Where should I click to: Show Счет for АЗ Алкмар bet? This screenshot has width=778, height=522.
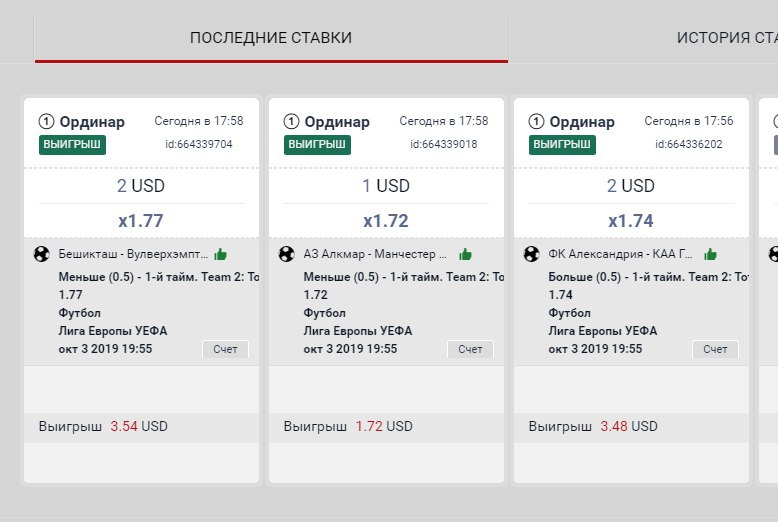[470, 349]
